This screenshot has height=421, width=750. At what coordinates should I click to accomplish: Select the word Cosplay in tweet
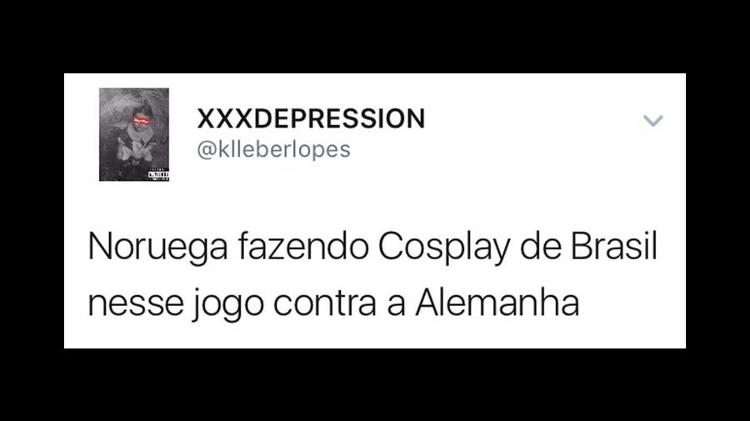pyautogui.click(x=443, y=248)
